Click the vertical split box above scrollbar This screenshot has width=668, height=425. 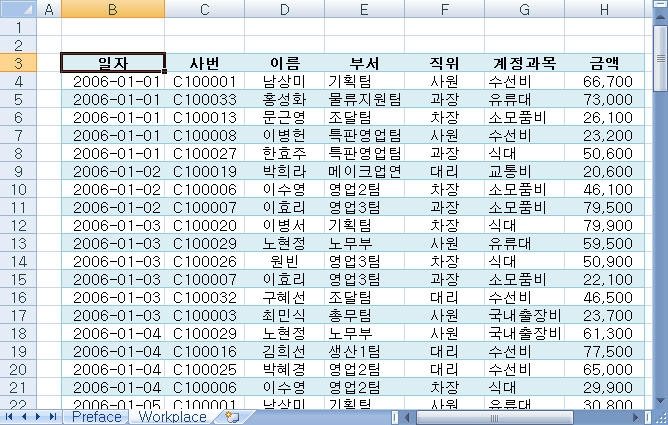point(660,5)
